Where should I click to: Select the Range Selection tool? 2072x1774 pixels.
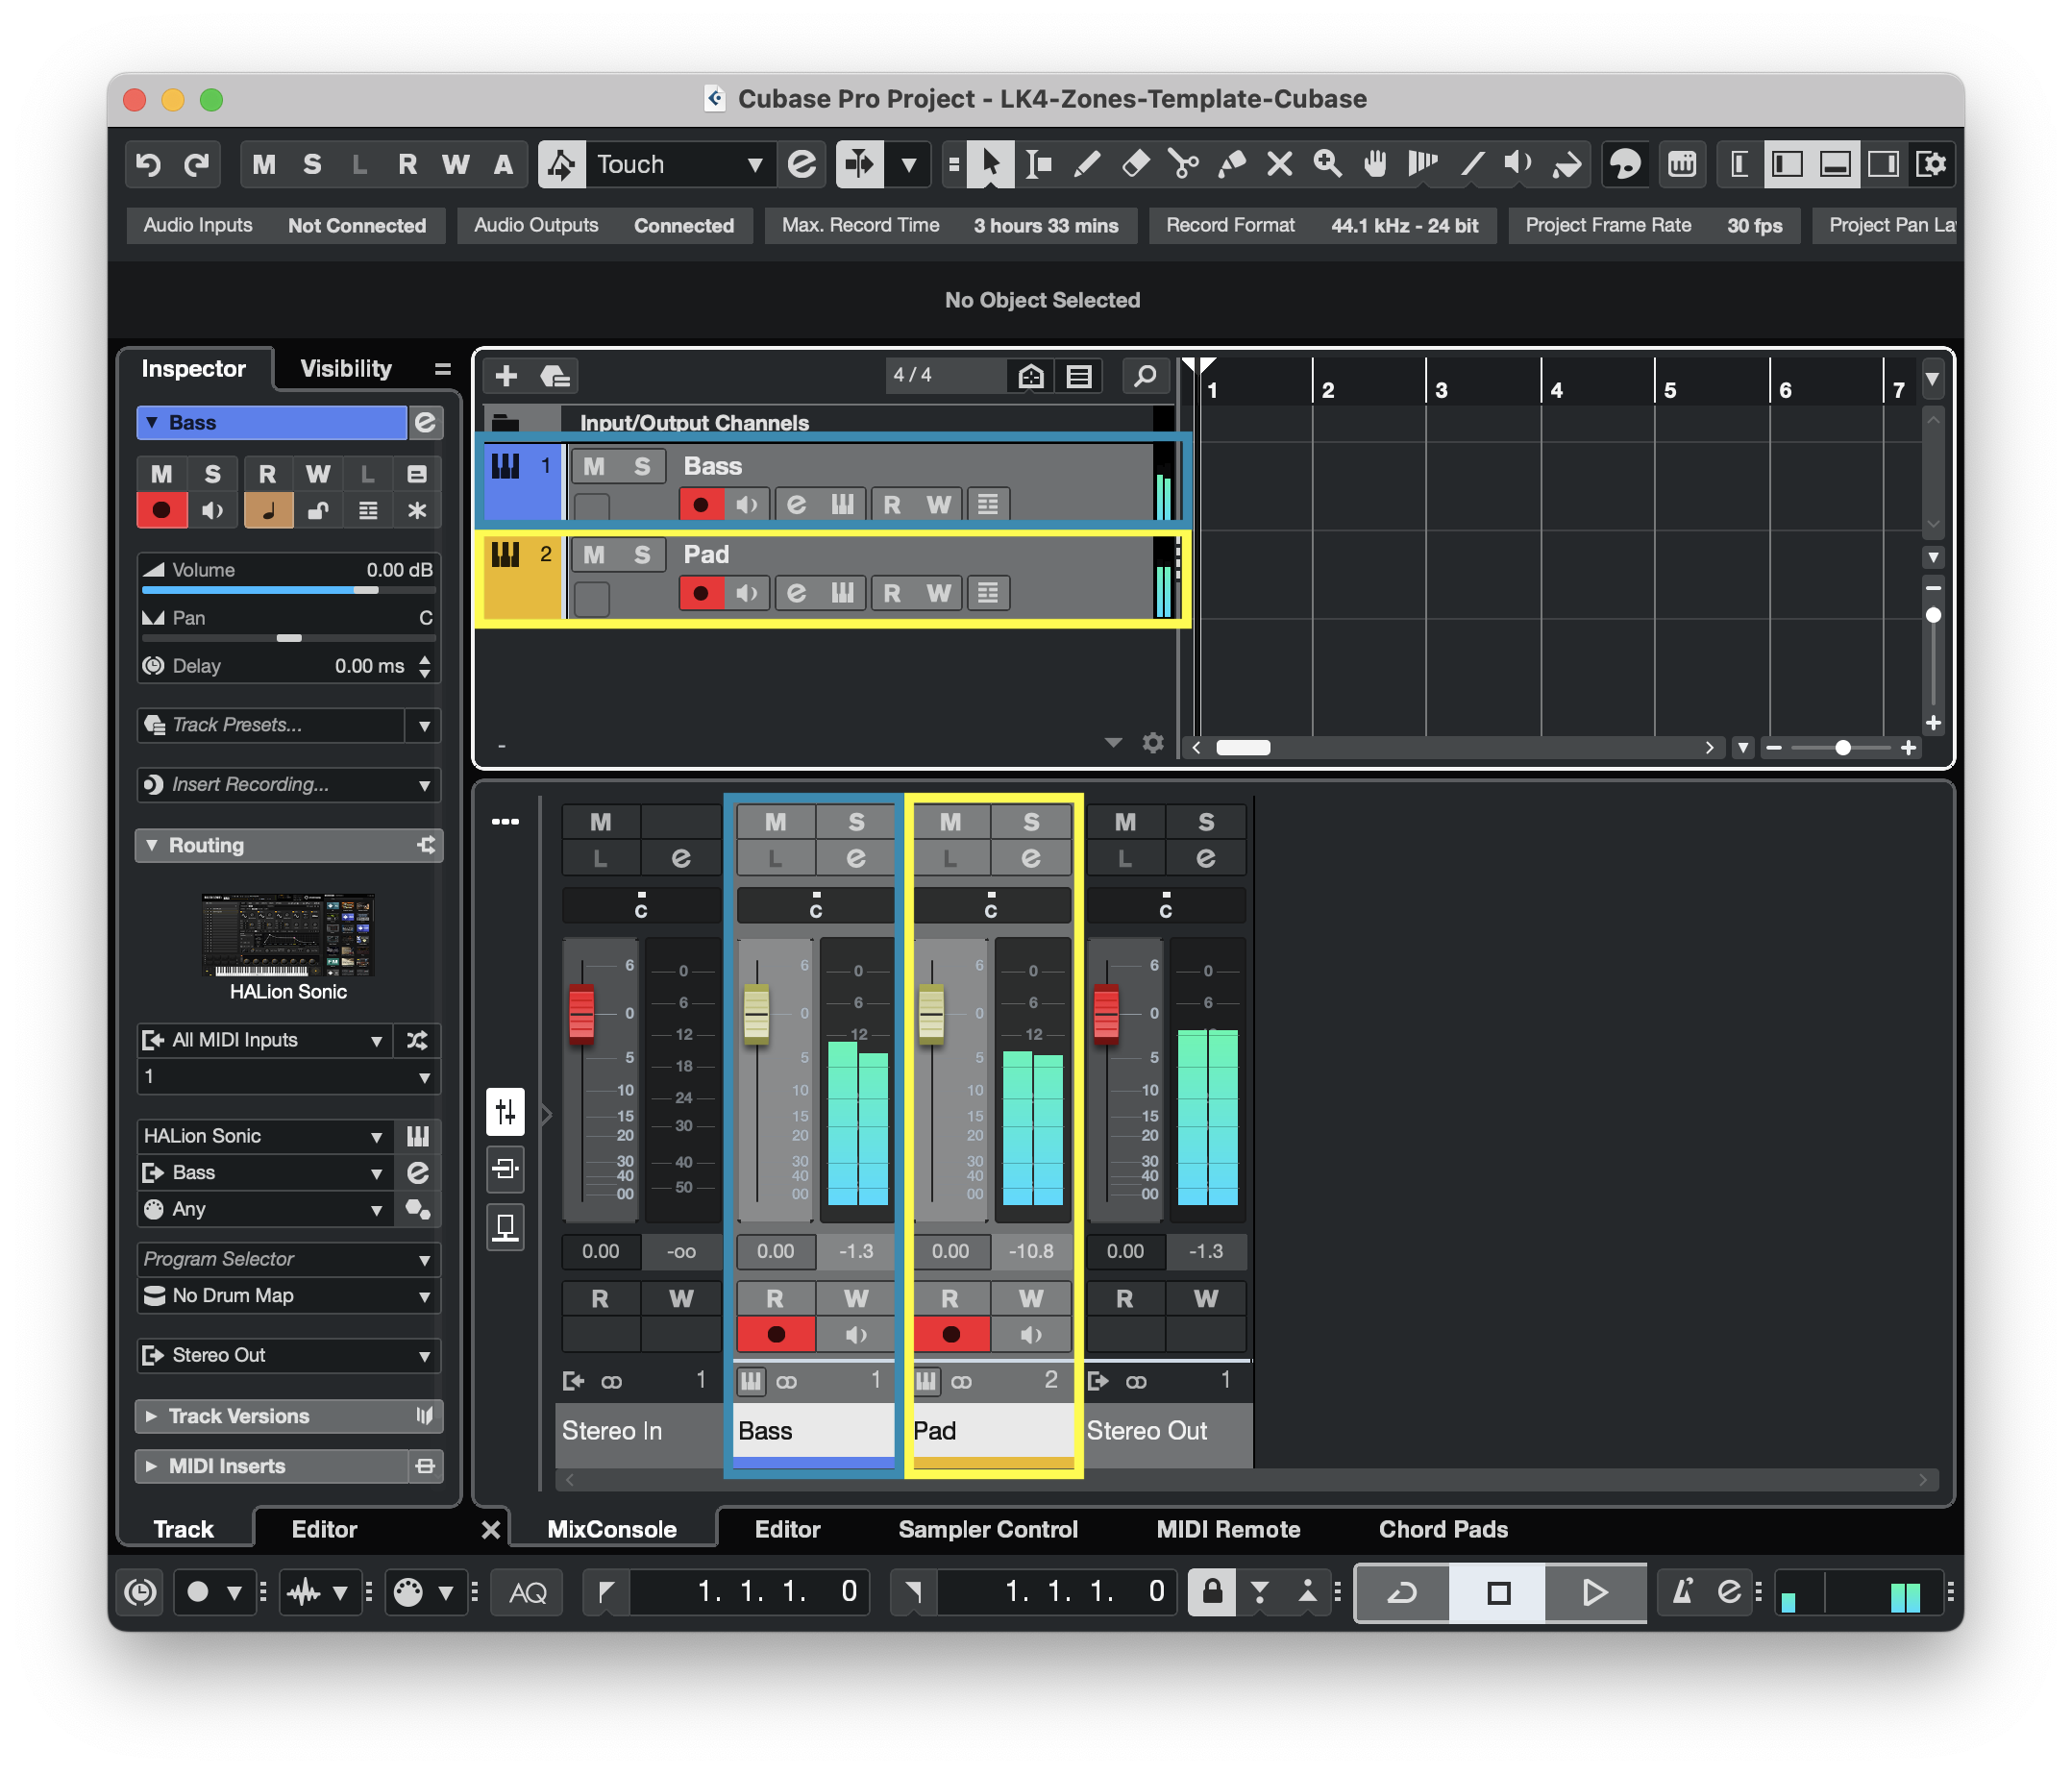[x=1038, y=164]
